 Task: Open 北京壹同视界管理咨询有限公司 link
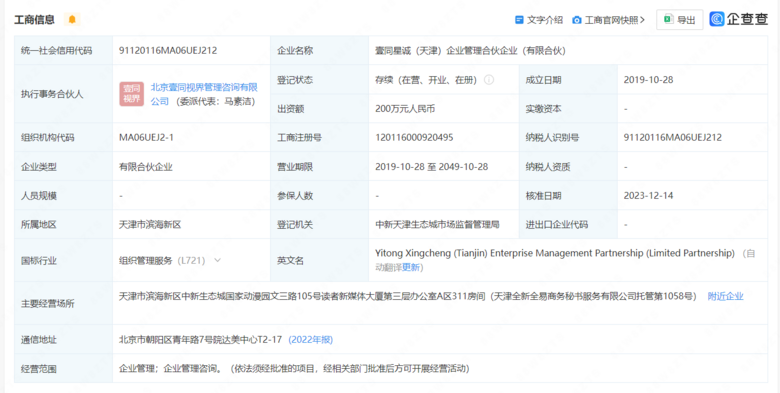point(204,94)
